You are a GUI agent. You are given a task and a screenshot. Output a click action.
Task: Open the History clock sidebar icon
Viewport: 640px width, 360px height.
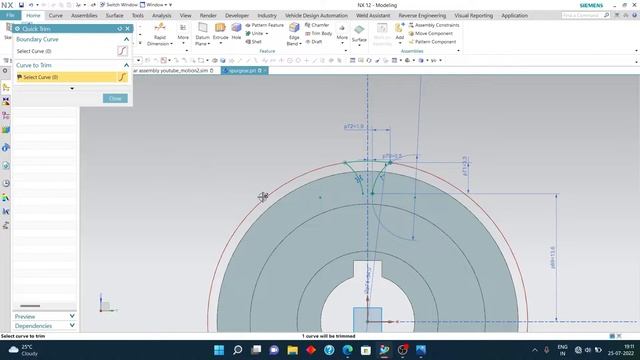coord(6,183)
